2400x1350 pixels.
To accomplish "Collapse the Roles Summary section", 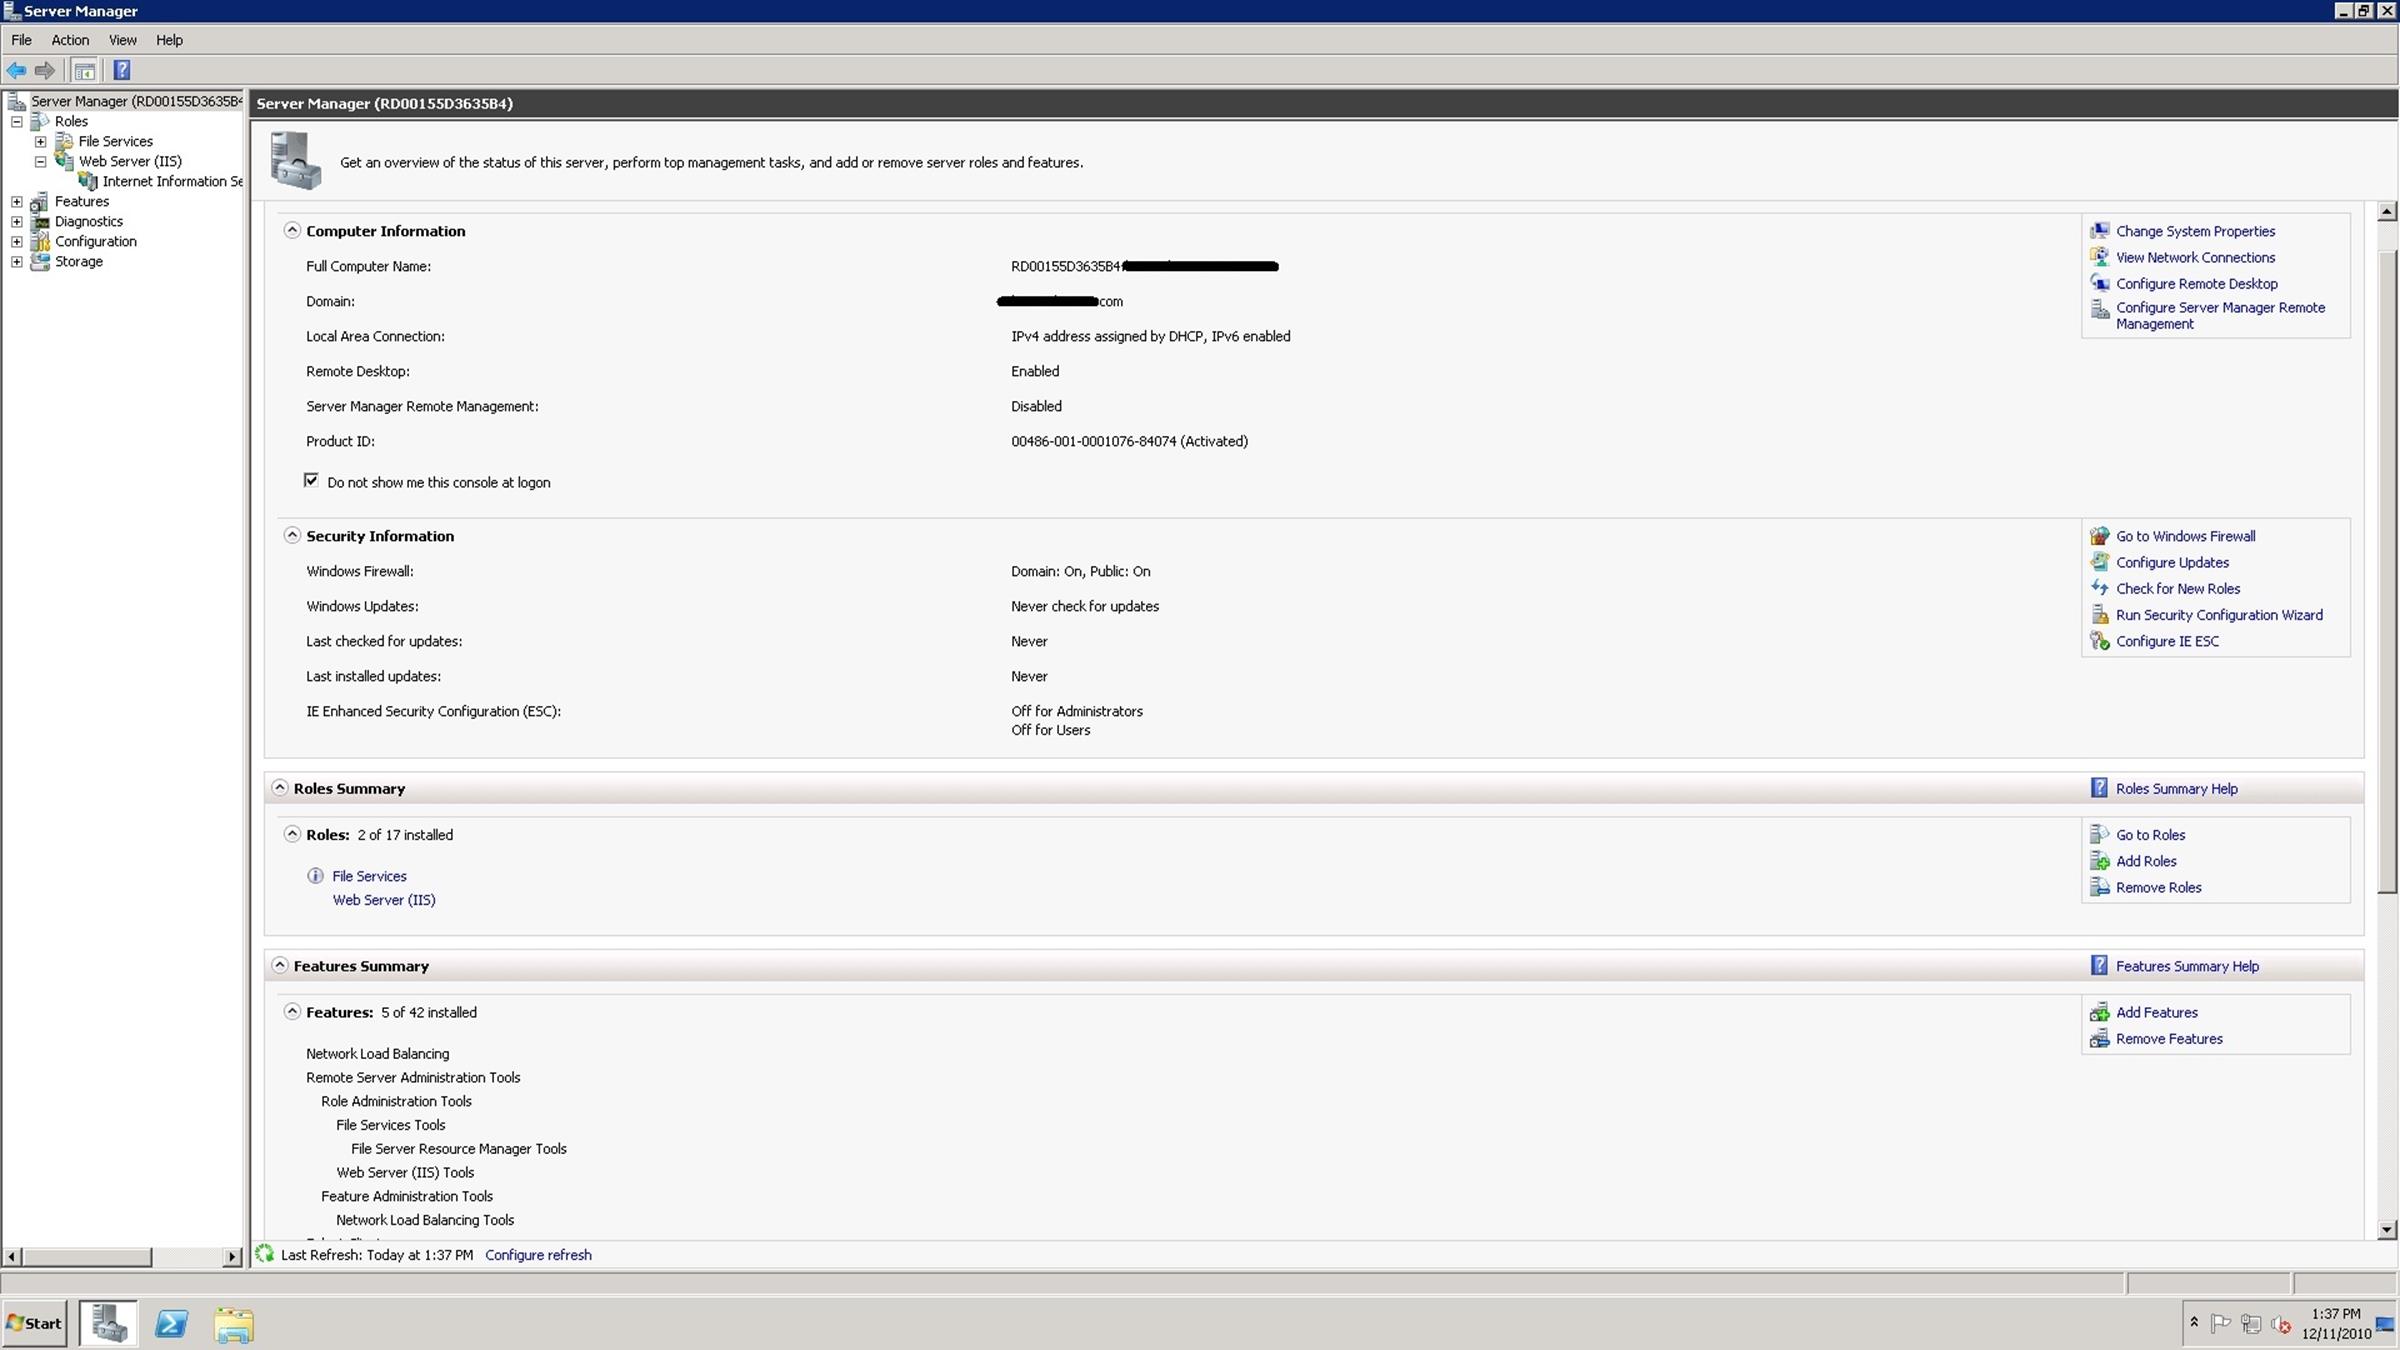I will pyautogui.click(x=280, y=788).
